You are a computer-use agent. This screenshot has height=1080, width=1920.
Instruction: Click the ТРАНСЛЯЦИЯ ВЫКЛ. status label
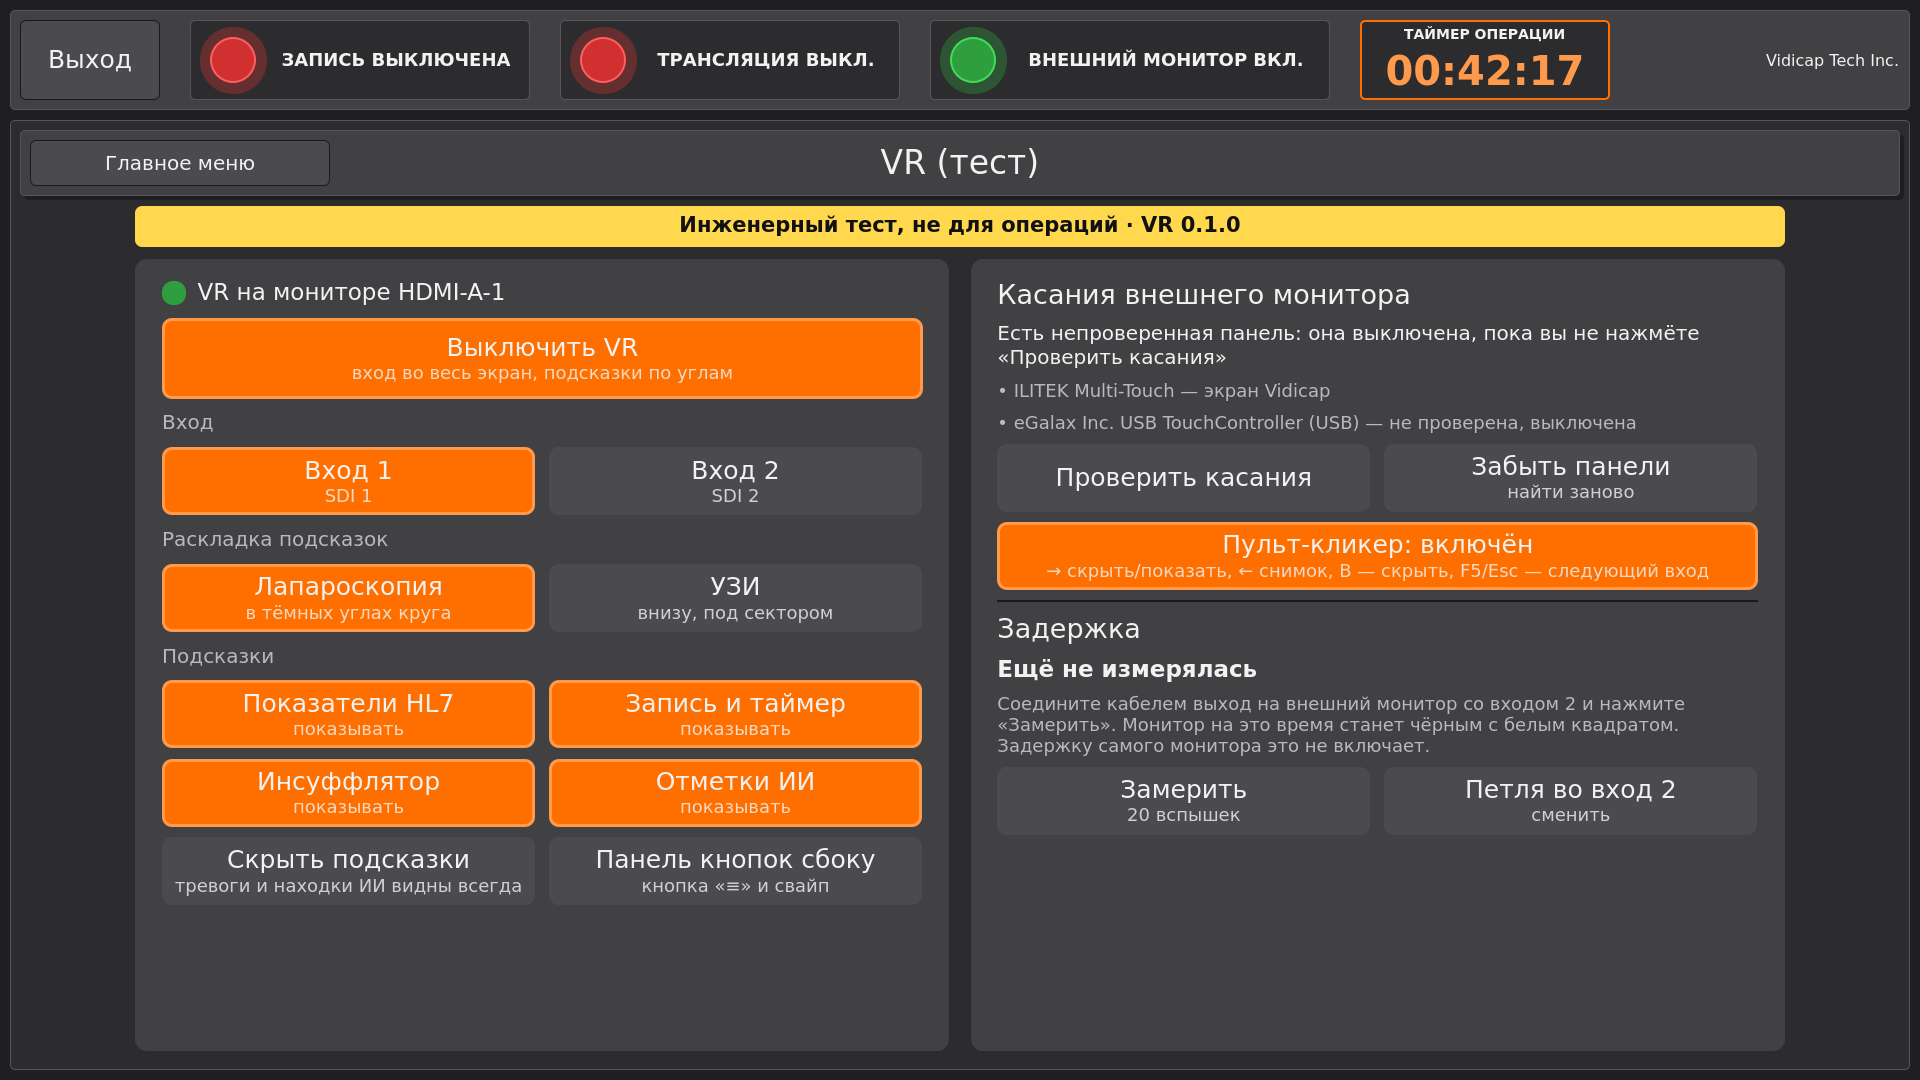(766, 60)
